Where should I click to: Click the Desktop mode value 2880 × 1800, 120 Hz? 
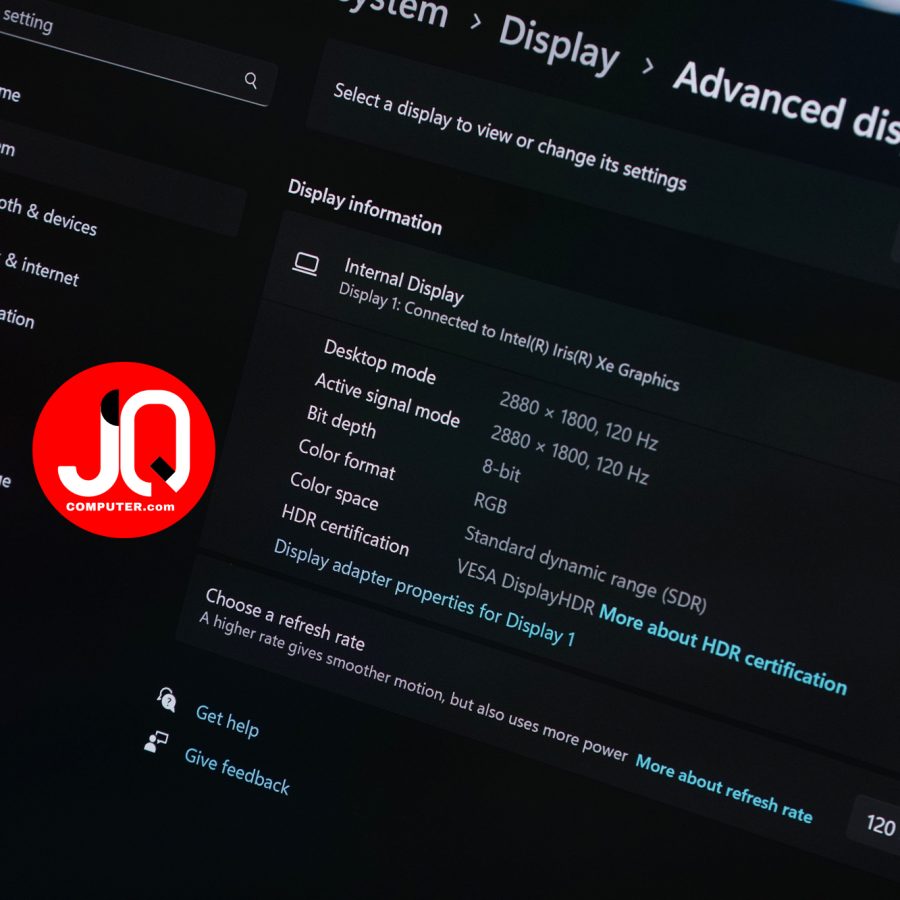click(x=579, y=420)
